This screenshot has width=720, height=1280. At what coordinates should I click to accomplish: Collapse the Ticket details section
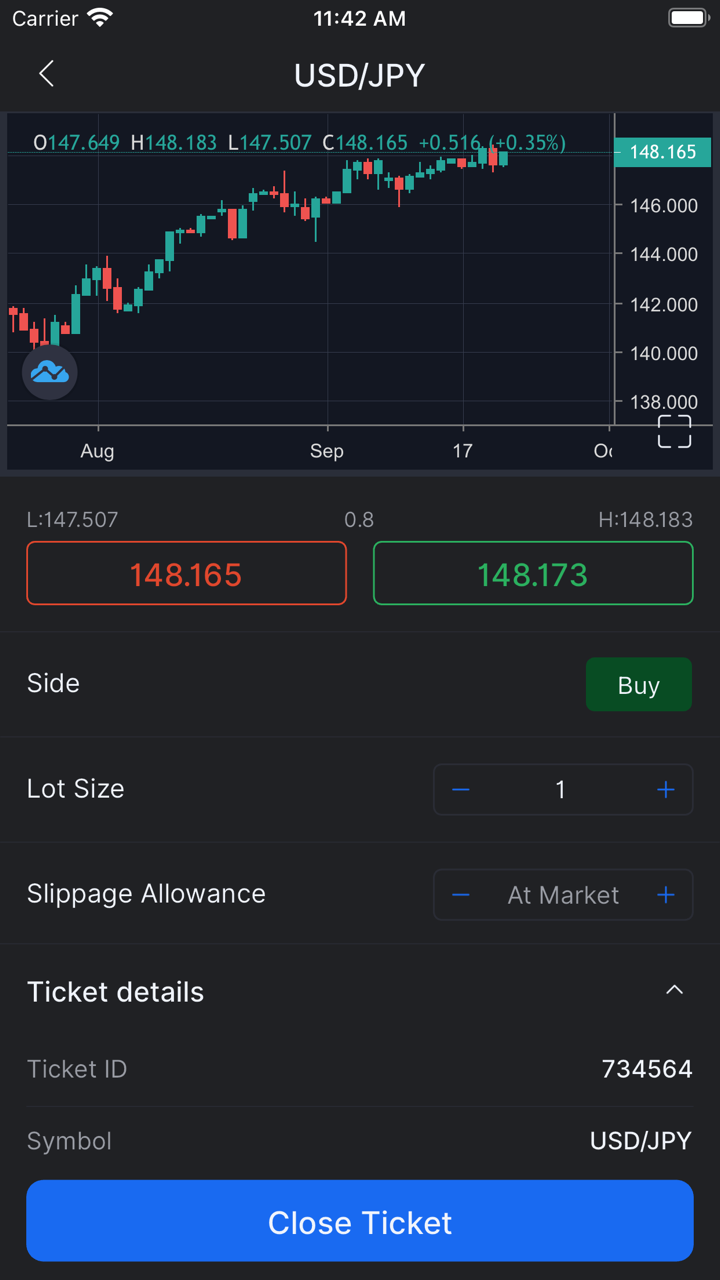click(x=674, y=990)
